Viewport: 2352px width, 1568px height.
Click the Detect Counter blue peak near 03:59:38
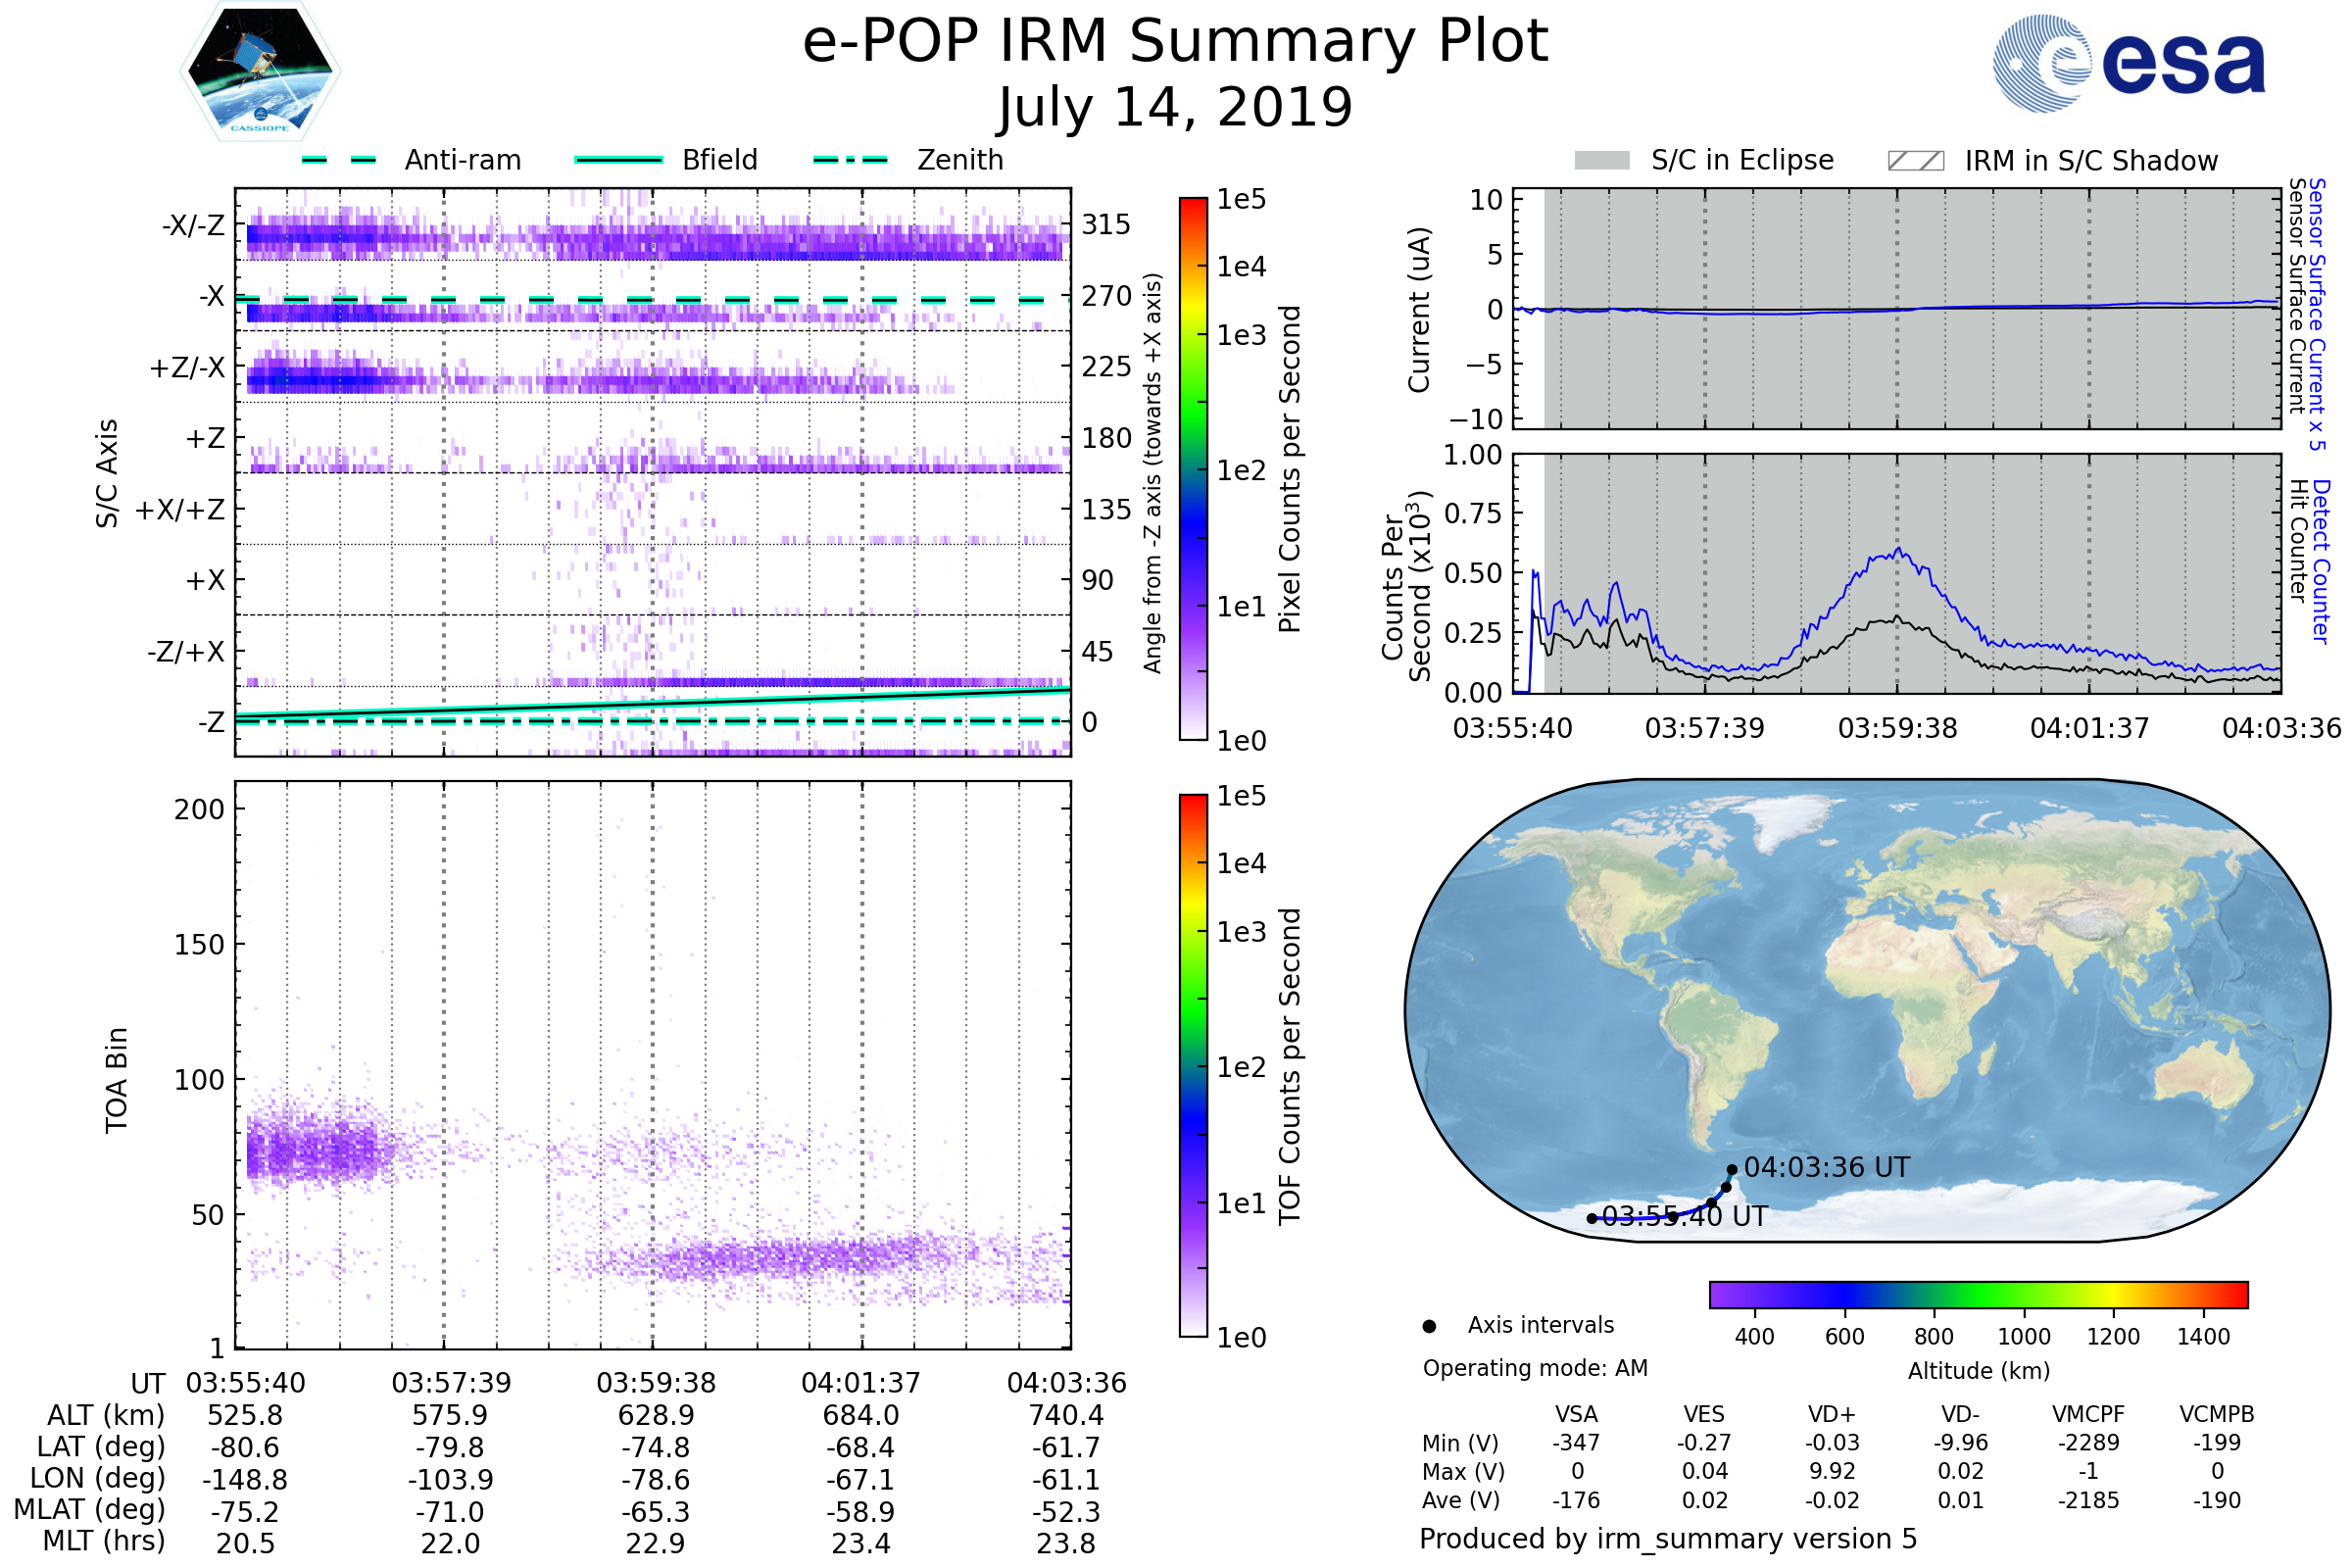(x=1898, y=550)
